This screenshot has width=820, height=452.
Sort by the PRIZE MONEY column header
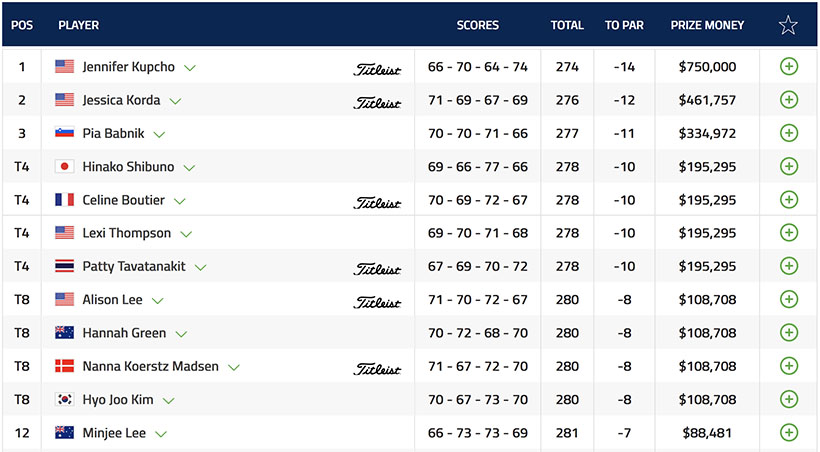707,25
